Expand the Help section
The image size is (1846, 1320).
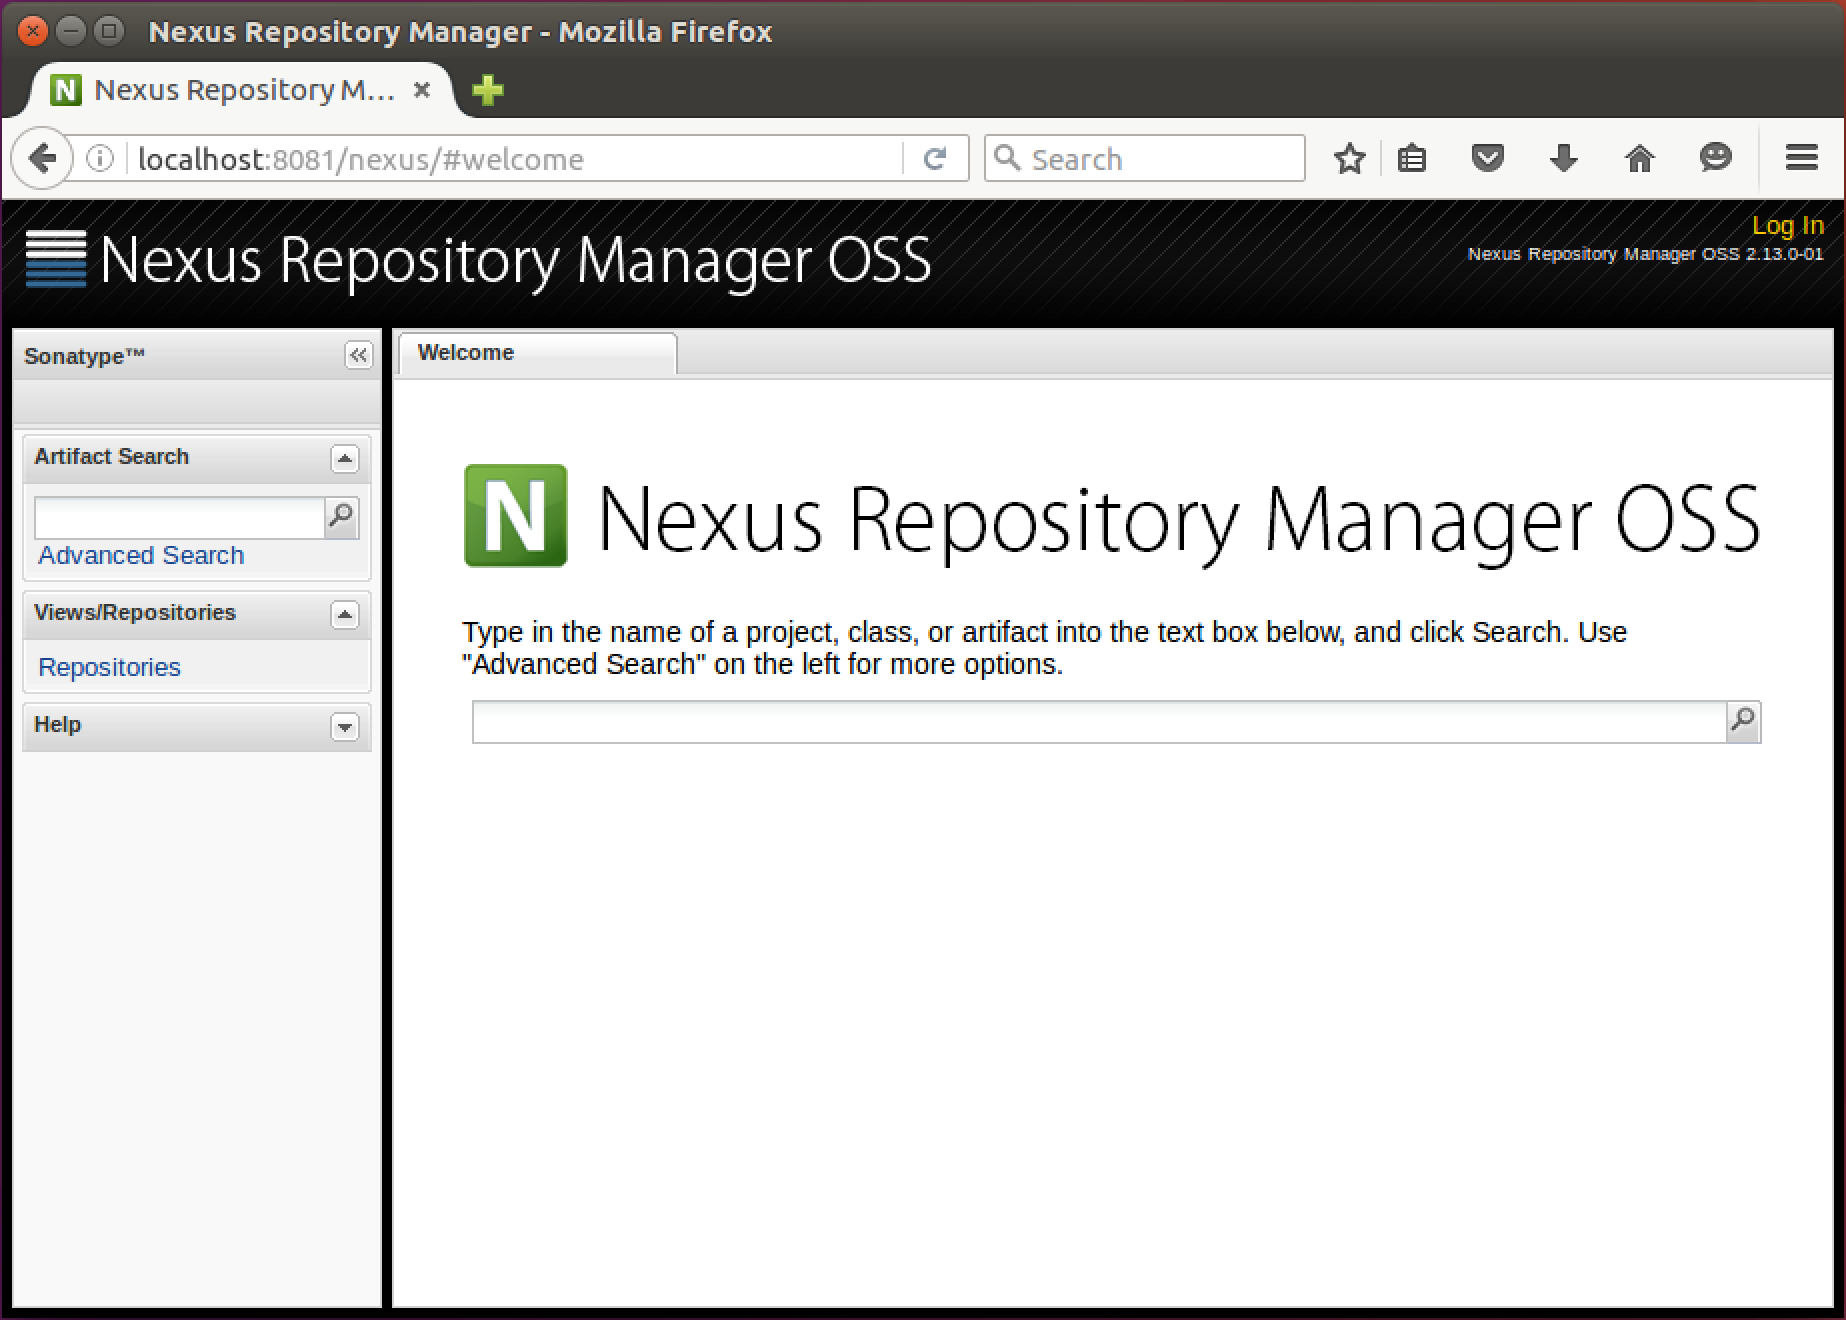(x=344, y=726)
